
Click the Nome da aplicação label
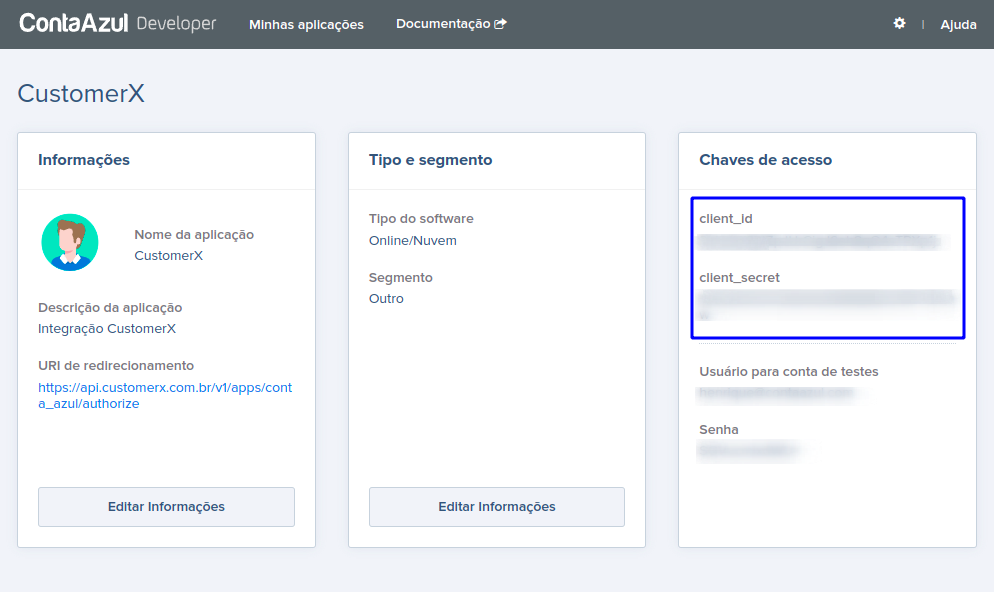[194, 235]
